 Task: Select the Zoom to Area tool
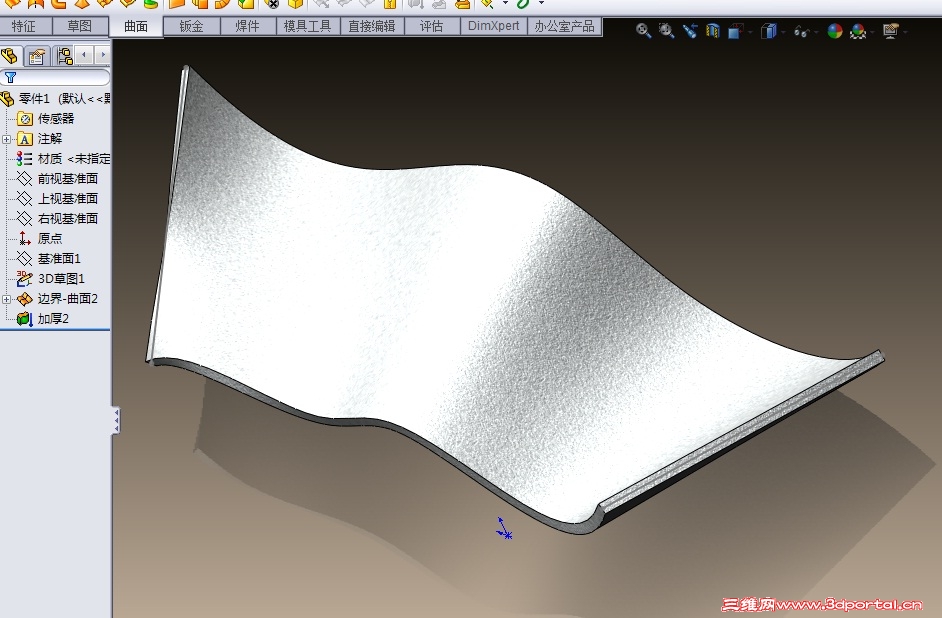click(x=666, y=31)
